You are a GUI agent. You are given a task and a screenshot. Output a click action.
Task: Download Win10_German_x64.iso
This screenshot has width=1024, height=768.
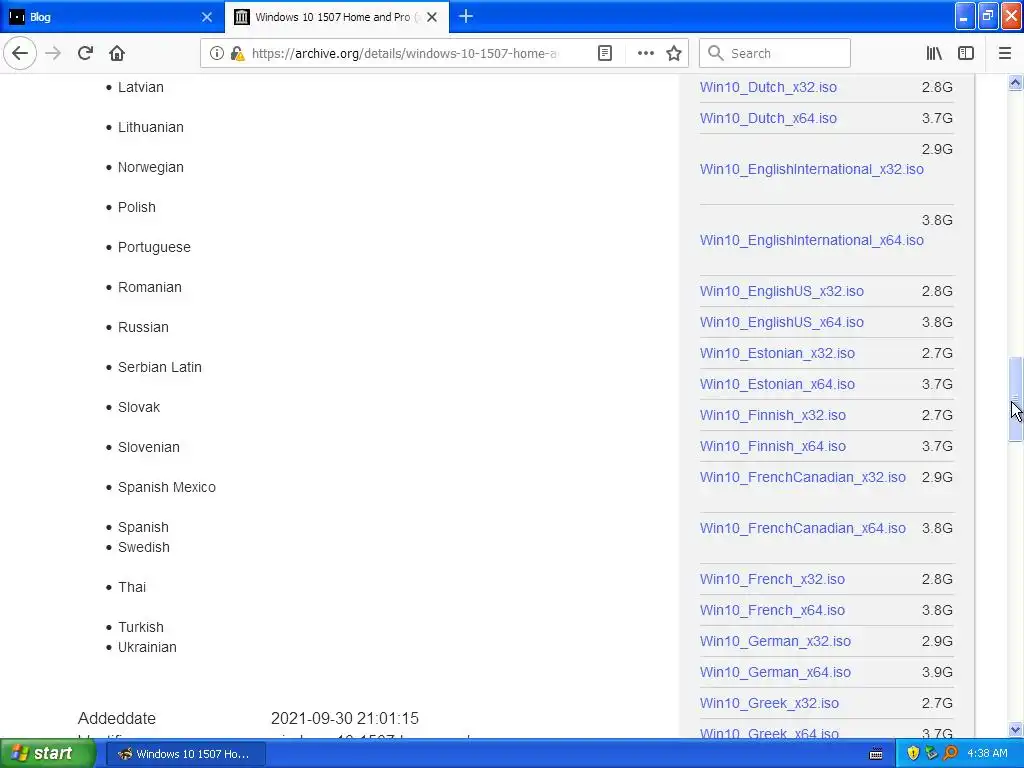[775, 672]
